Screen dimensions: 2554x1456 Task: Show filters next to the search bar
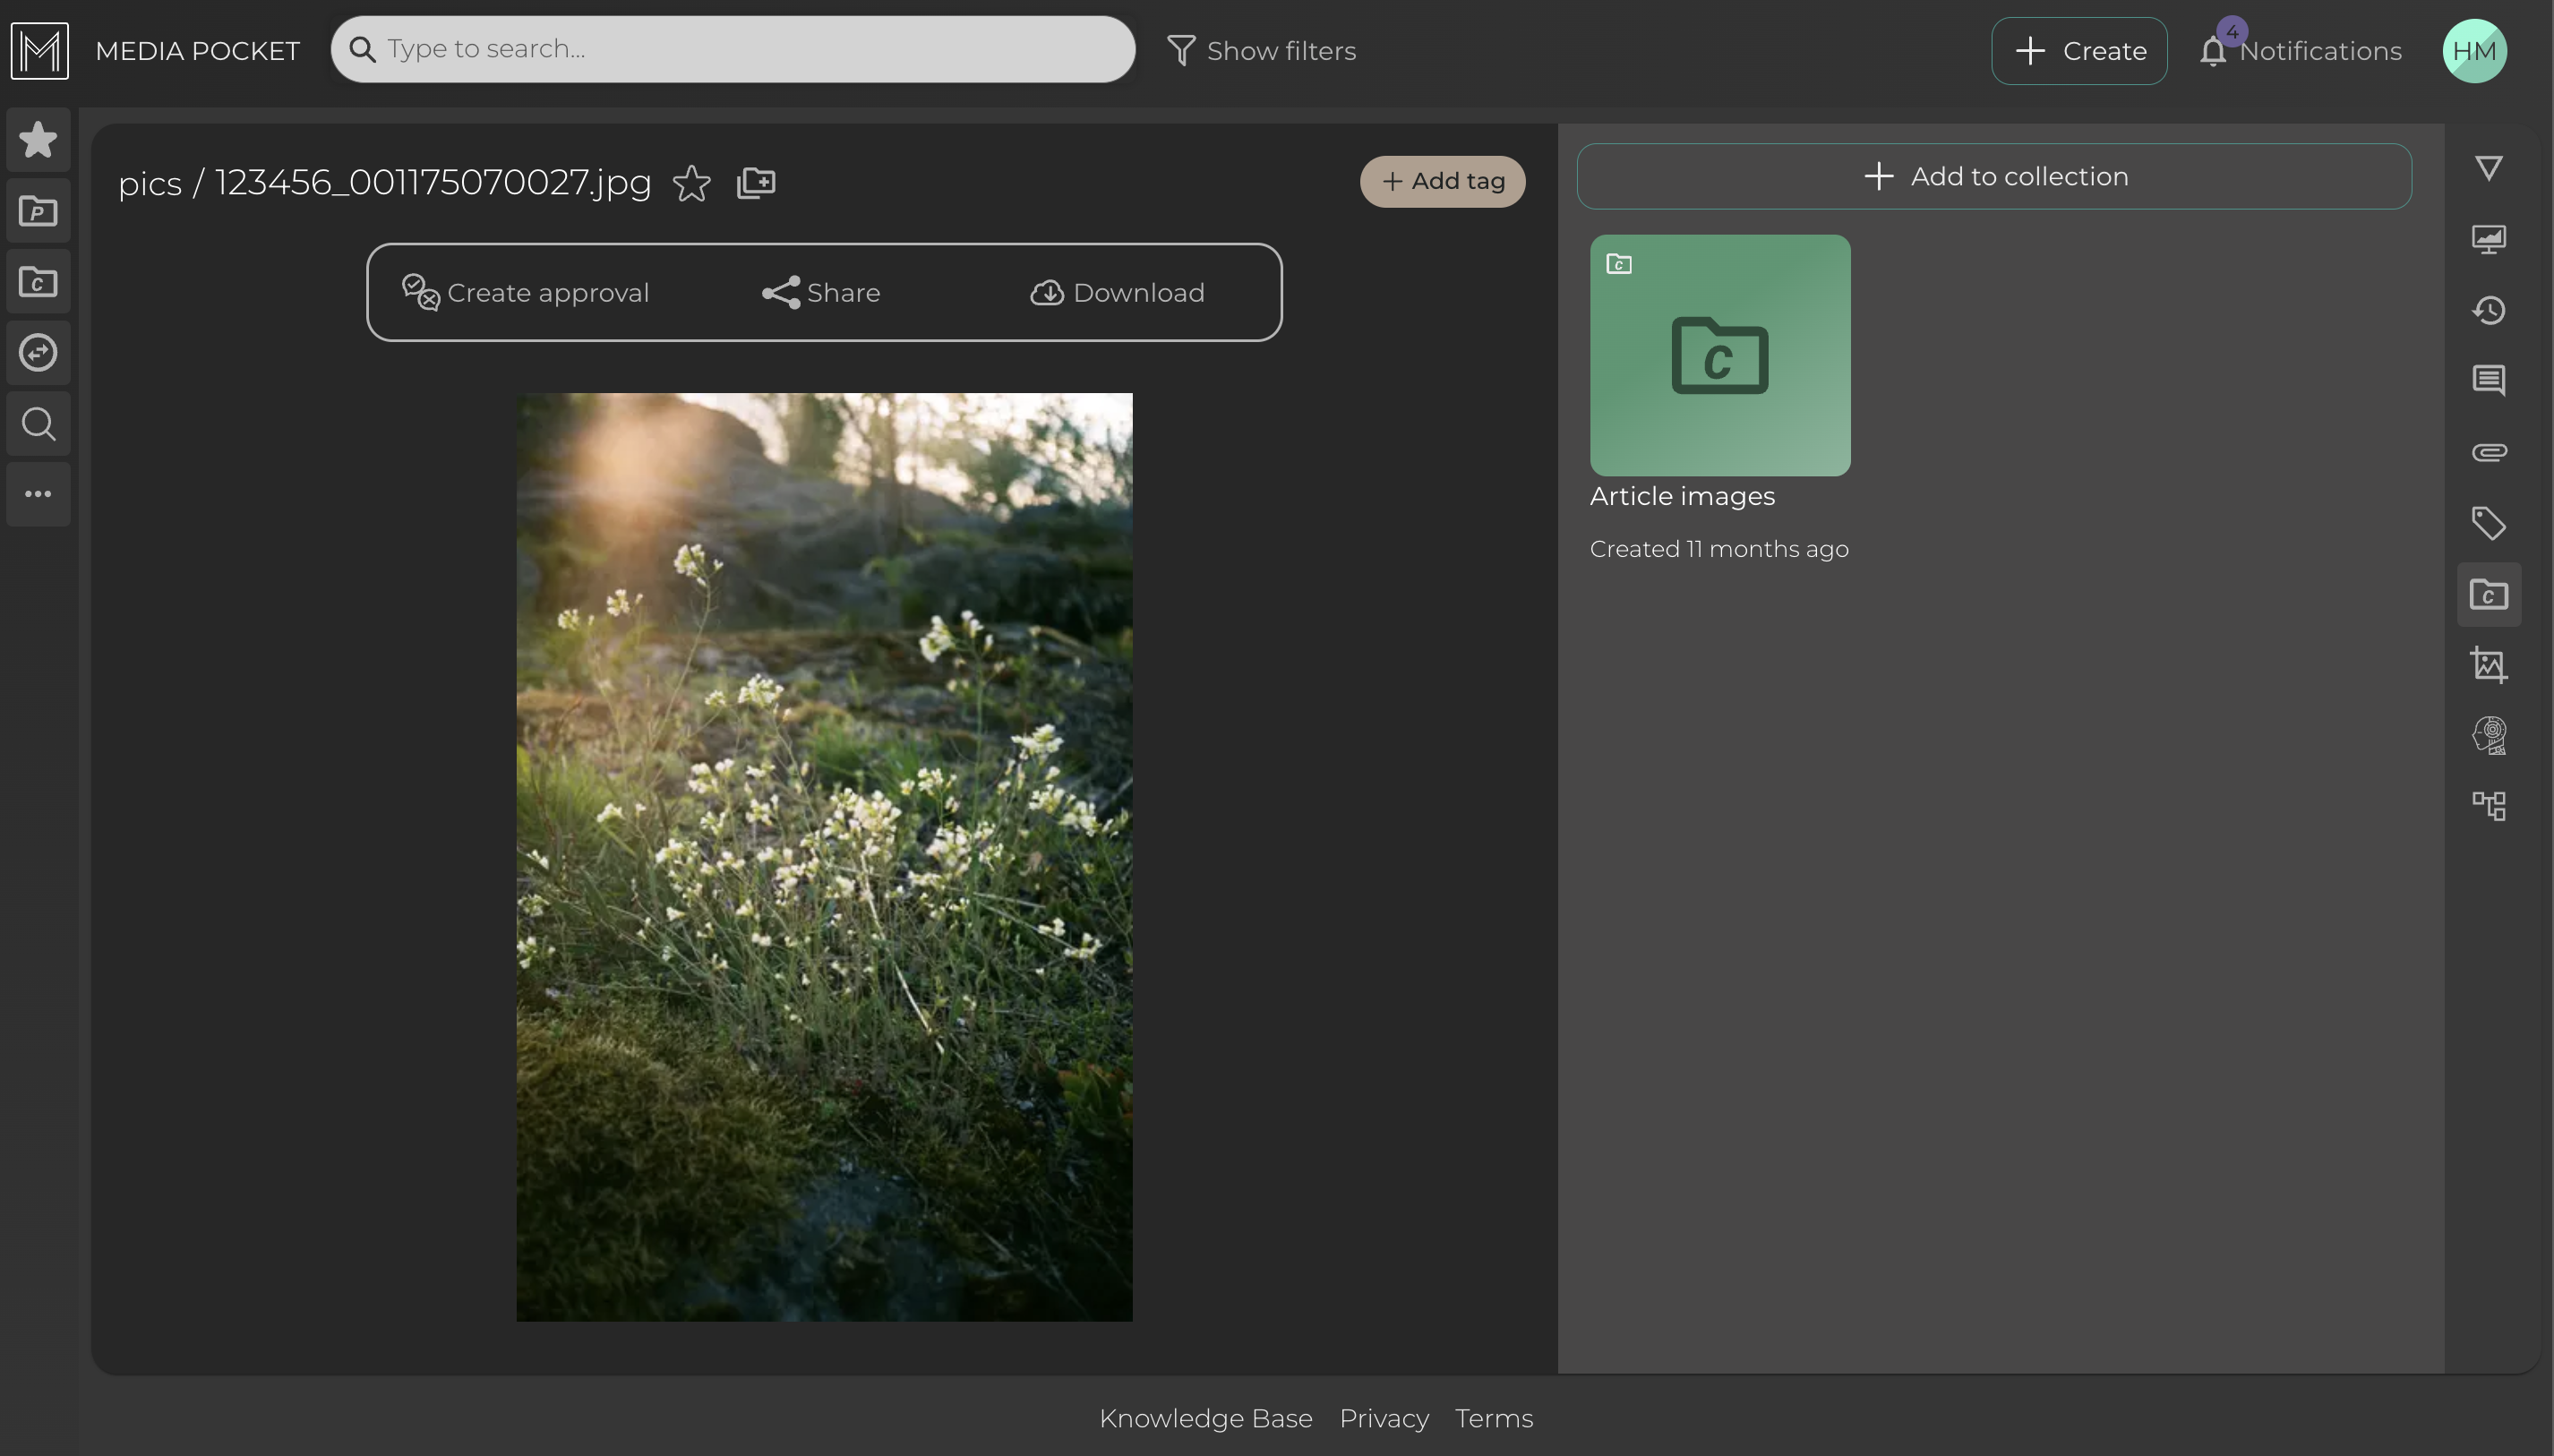1261,50
